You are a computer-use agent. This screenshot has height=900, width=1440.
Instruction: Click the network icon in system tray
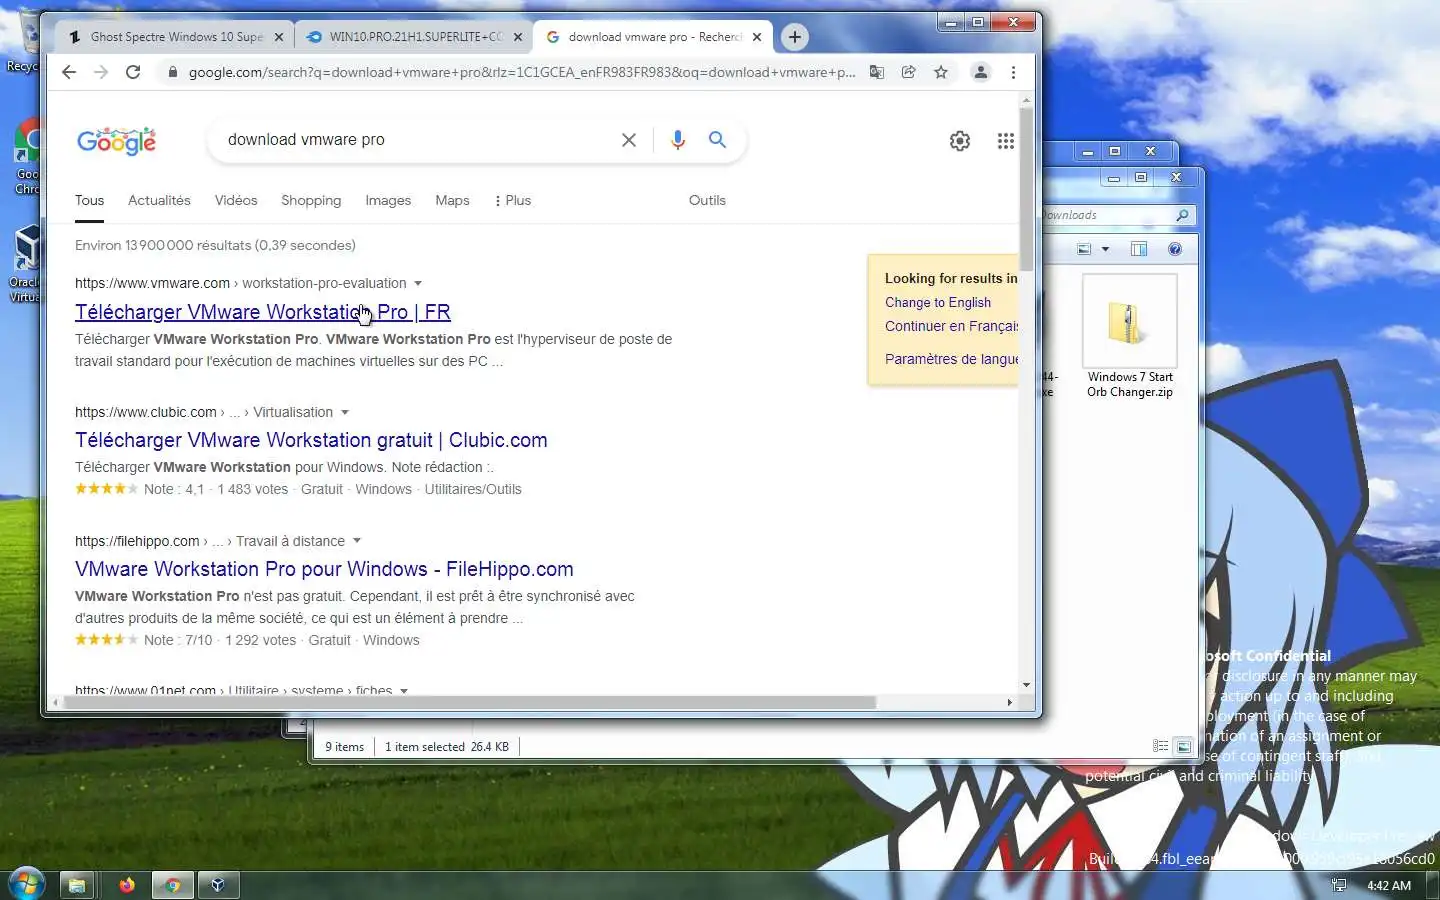[x=1338, y=885]
